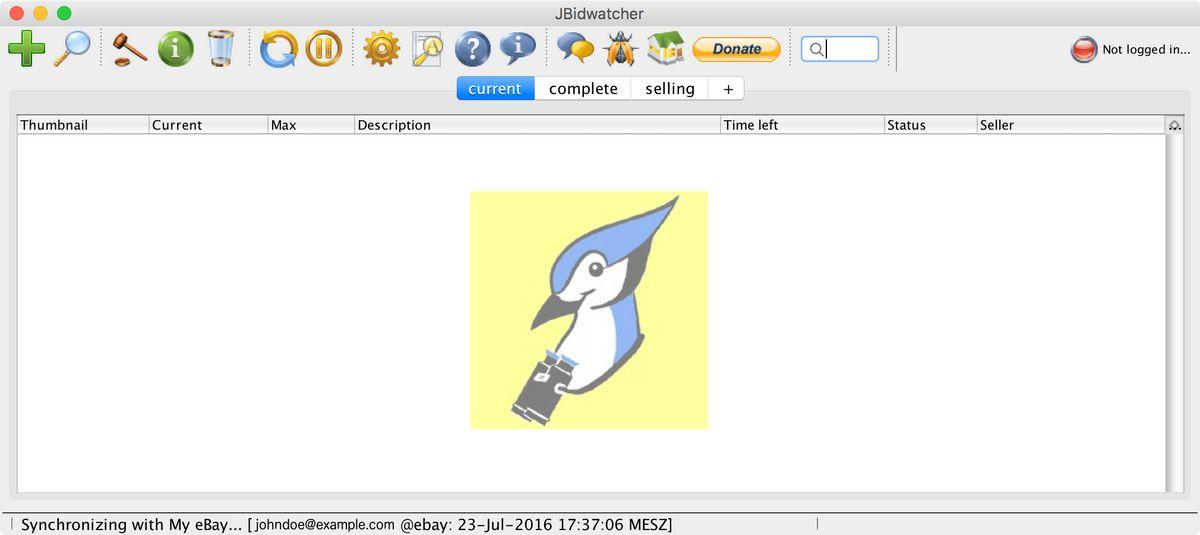Viewport: 1200px width, 535px height.
Task: Open configuration with the gear icon
Action: click(381, 48)
